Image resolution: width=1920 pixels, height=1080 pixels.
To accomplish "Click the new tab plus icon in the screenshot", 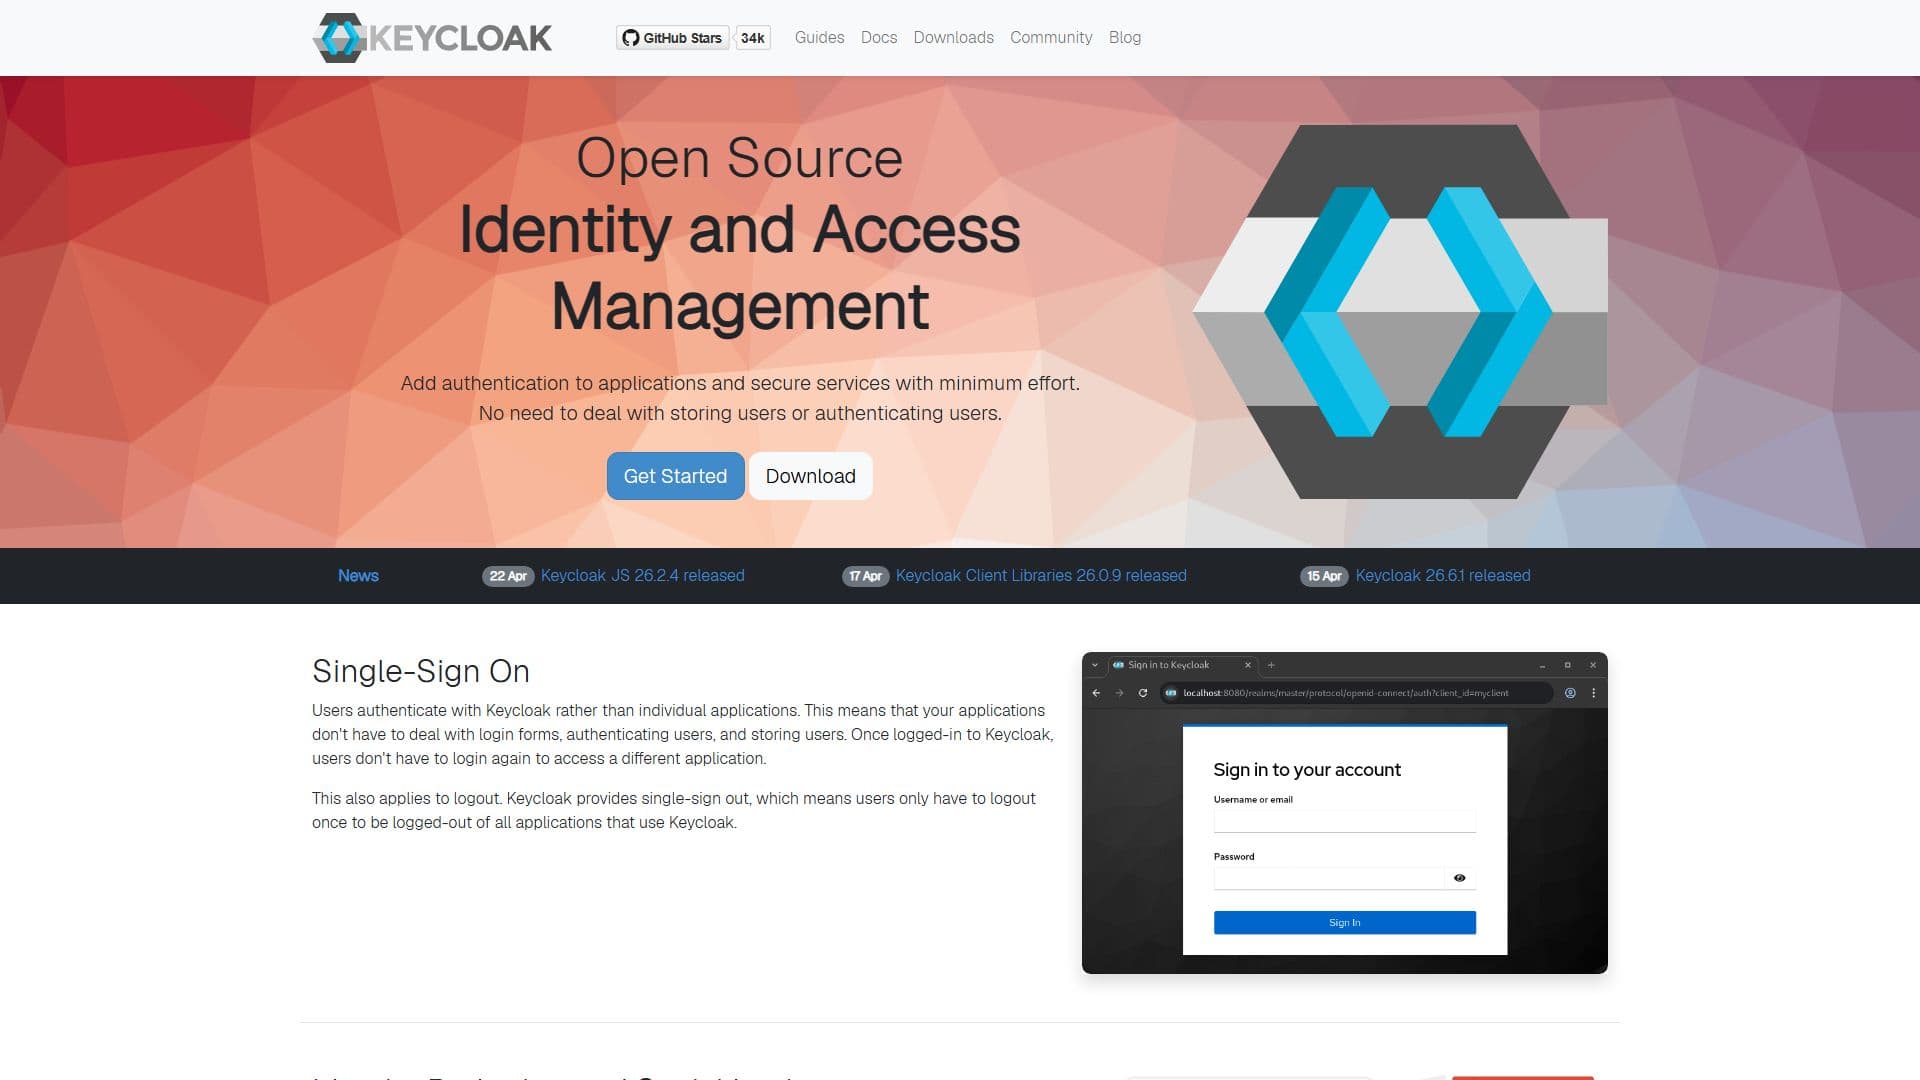I will (1271, 665).
